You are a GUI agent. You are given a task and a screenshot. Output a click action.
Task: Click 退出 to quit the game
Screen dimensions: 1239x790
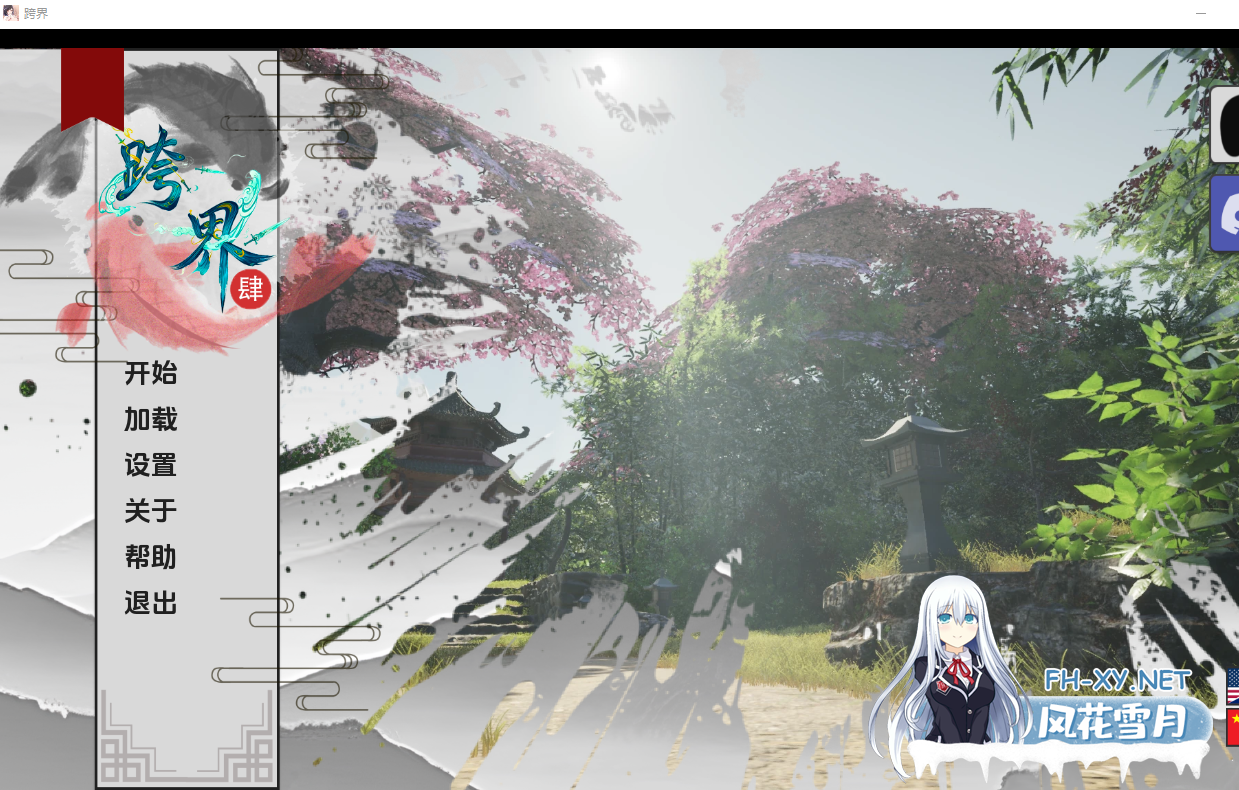149,603
